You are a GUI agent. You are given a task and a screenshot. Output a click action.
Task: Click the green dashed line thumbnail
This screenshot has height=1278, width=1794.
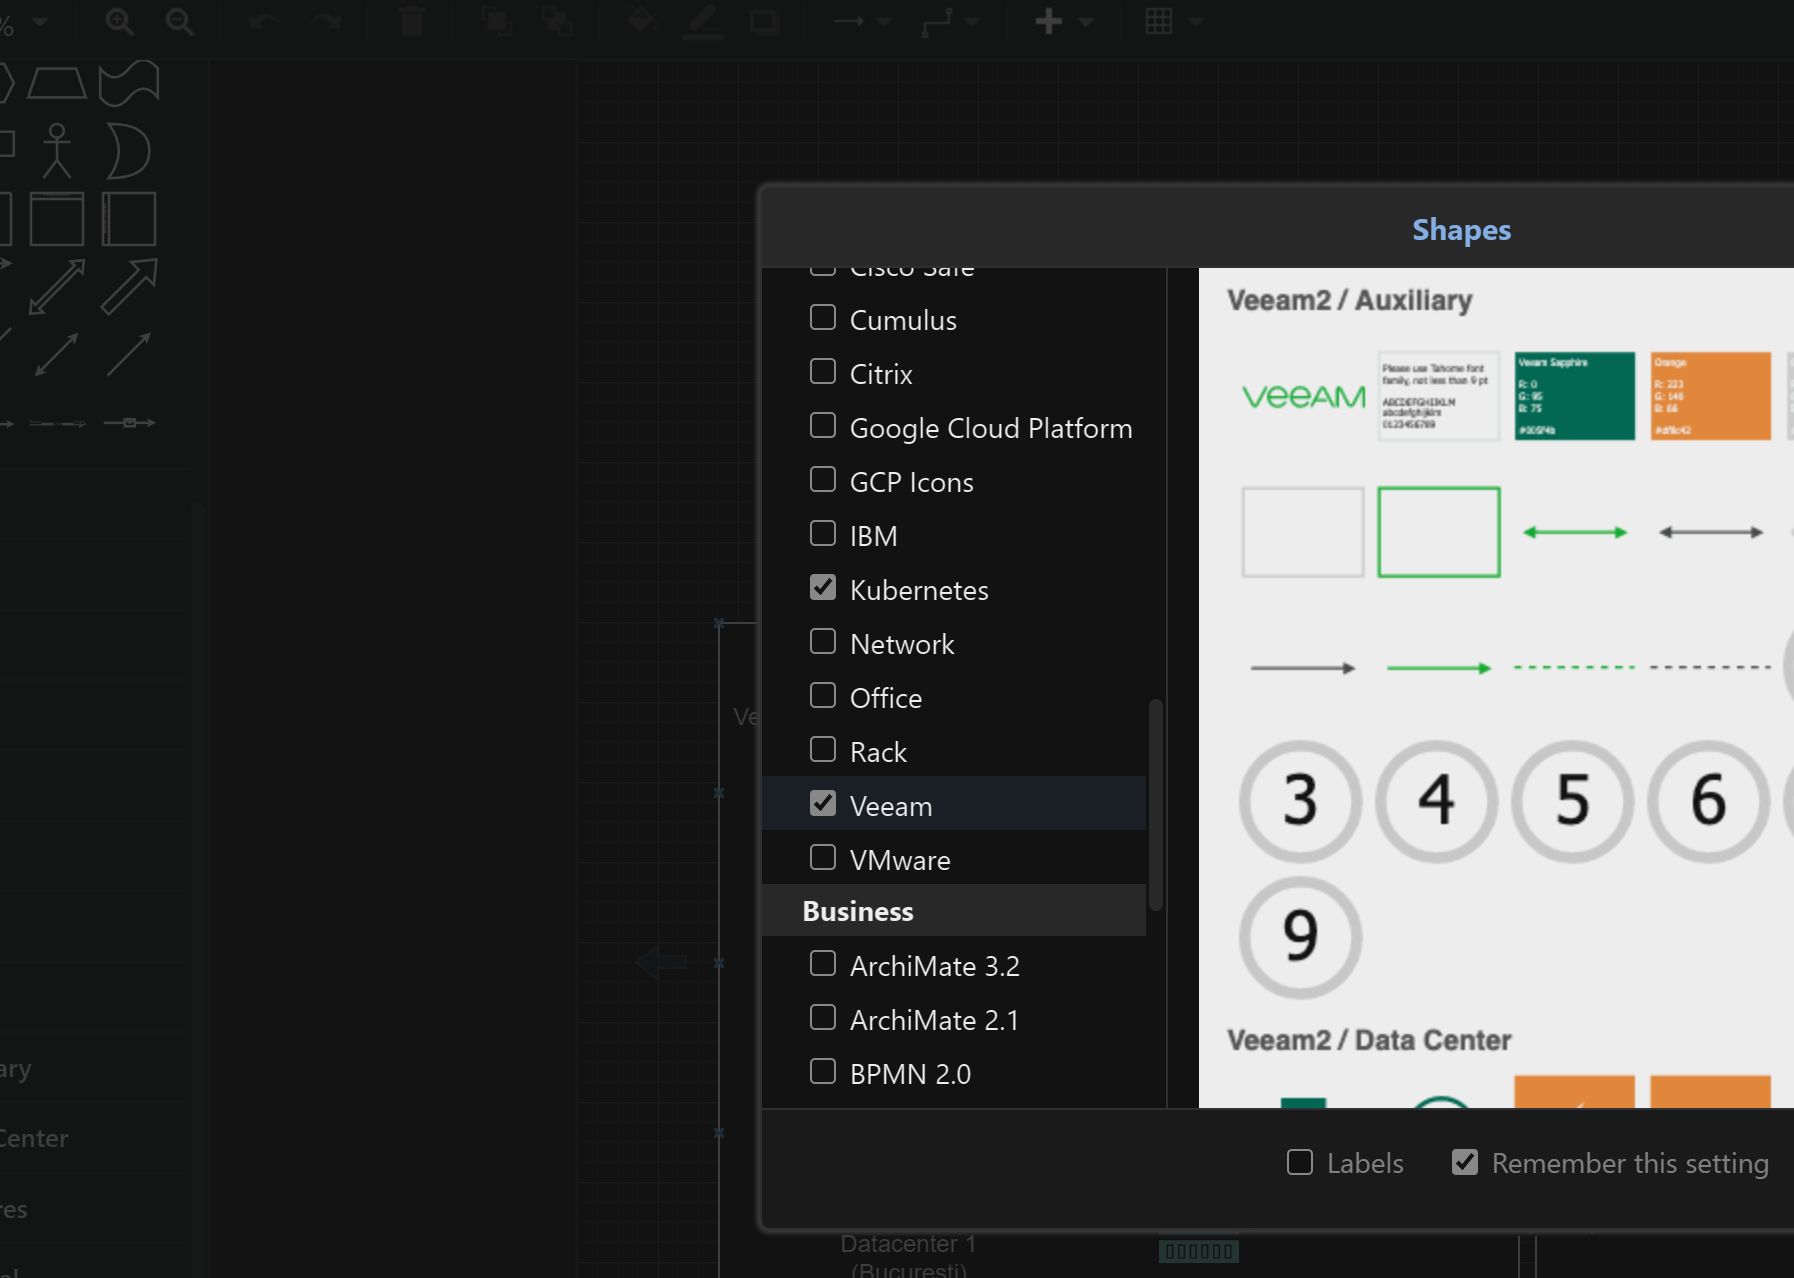click(1575, 667)
